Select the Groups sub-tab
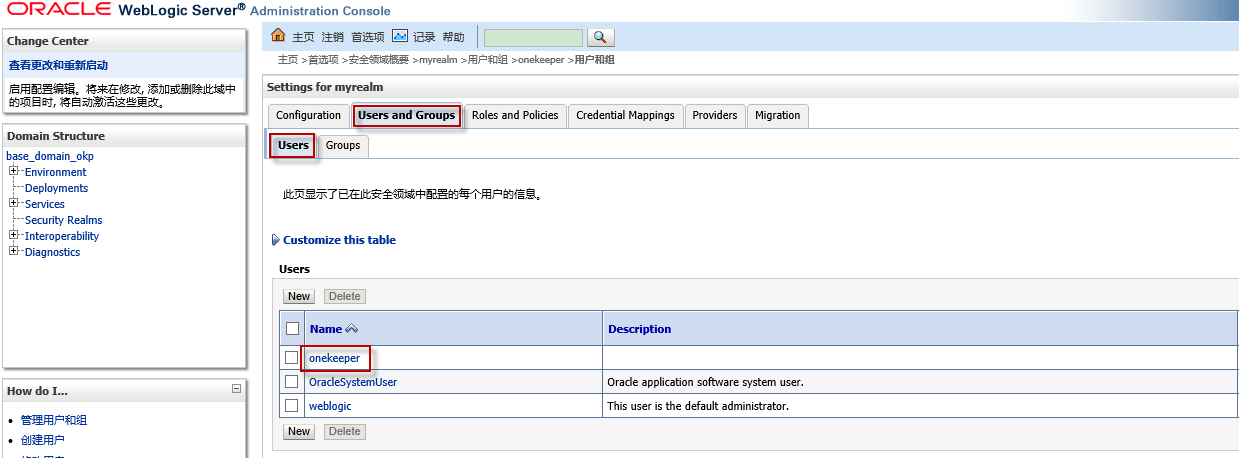This screenshot has width=1239, height=458. [x=343, y=145]
